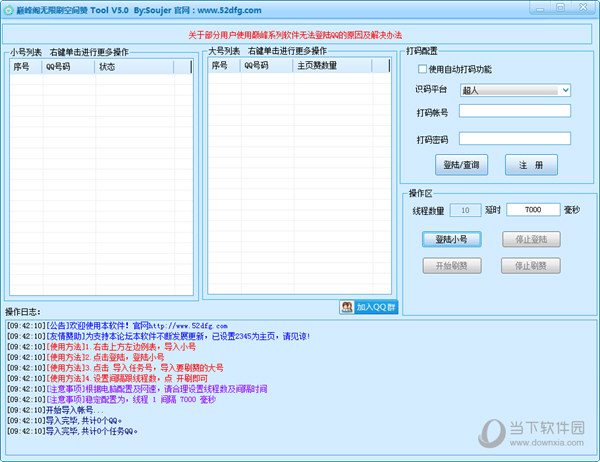Image resolution: width=600 pixels, height=462 pixels.
Task: Click the 开始刷赞 button
Action: click(452, 266)
